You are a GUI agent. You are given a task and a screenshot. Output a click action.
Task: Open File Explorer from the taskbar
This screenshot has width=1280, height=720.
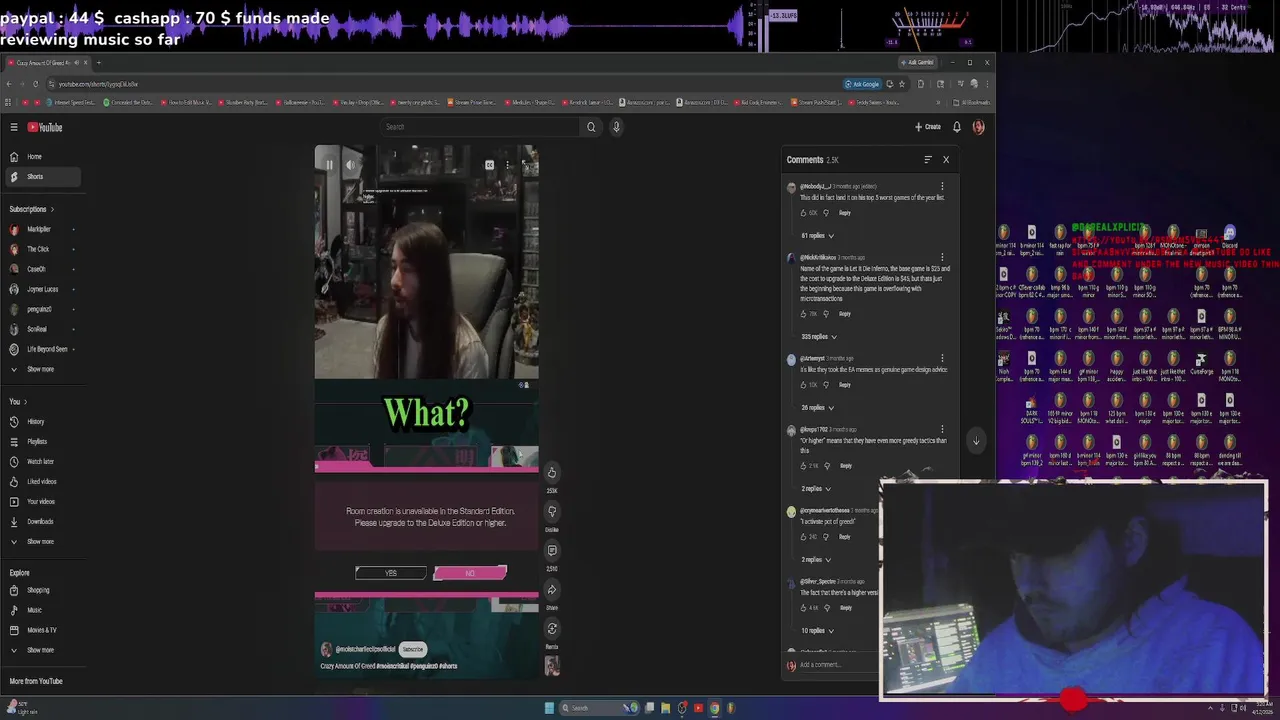pyautogui.click(x=665, y=708)
